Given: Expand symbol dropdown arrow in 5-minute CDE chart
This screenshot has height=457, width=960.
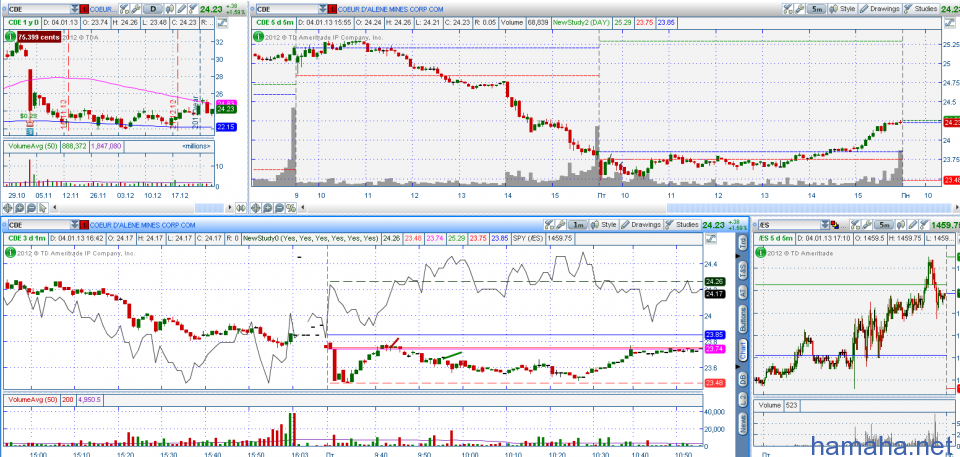Looking at the screenshot, I should pyautogui.click(x=323, y=9).
